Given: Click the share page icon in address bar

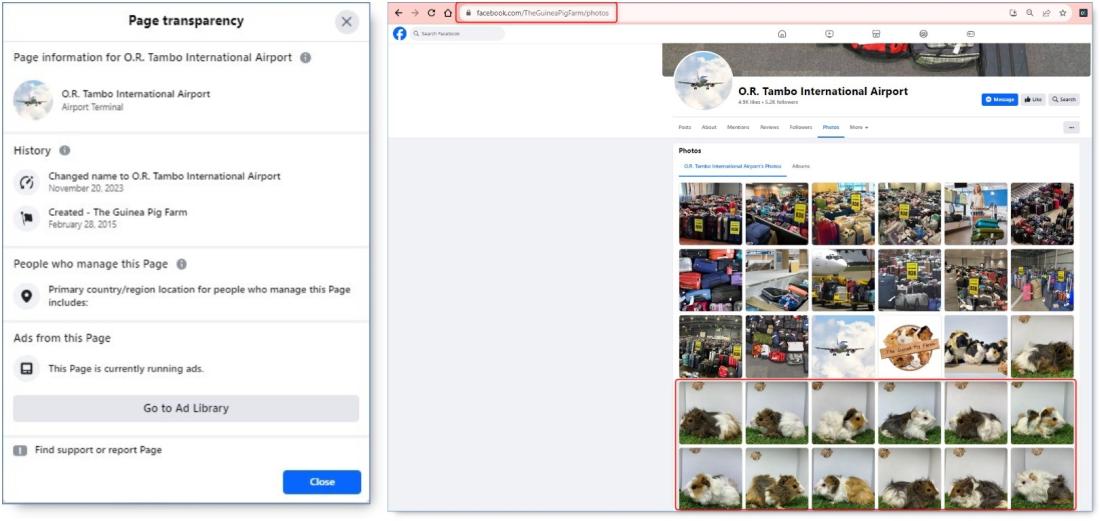Looking at the screenshot, I should pos(1047,13).
